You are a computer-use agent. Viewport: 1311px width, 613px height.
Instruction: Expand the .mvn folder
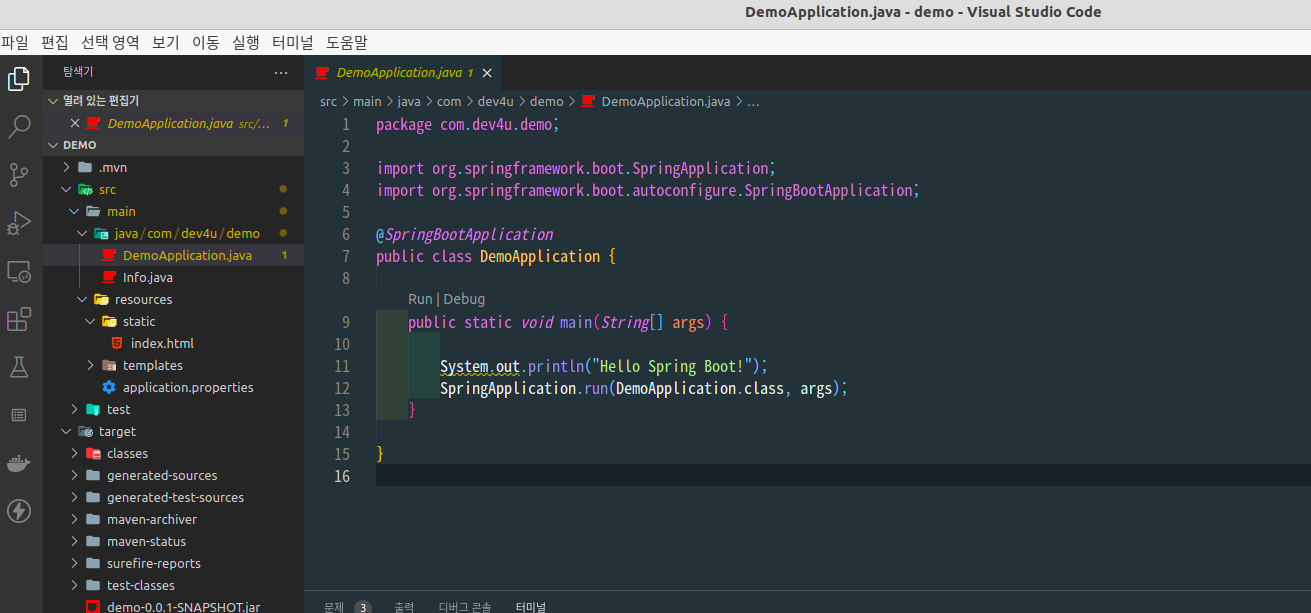point(67,167)
